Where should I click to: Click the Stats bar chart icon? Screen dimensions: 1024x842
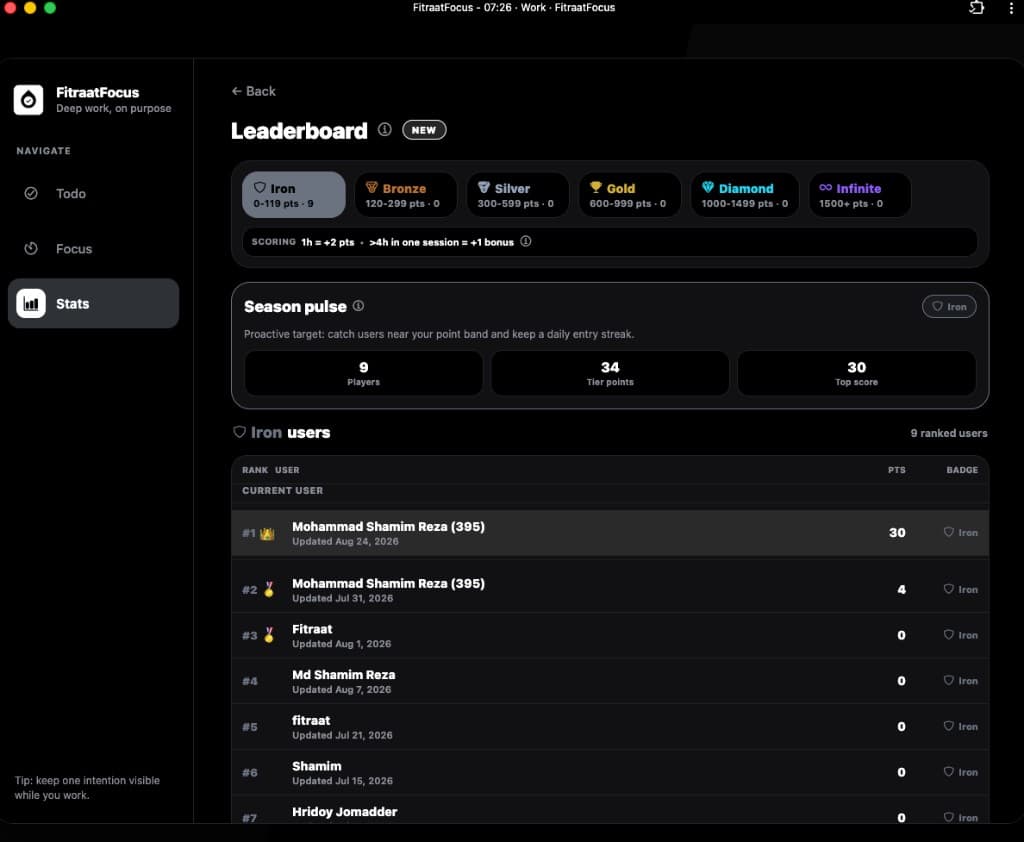coord(31,304)
